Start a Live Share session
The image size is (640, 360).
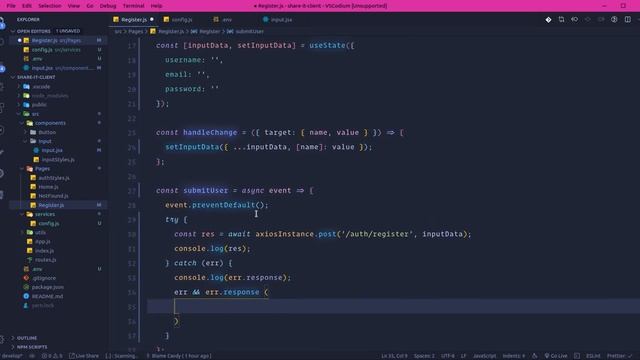(x=84, y=356)
